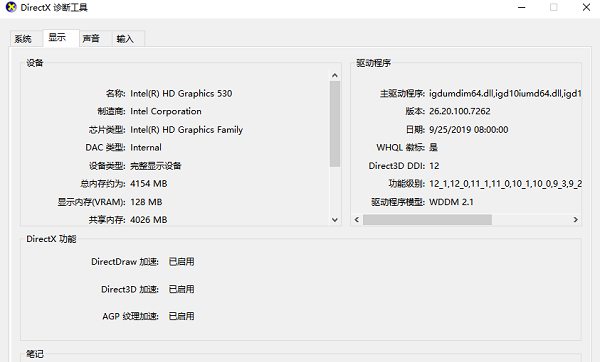Click driver date 9/25/2019 08:00:00

(x=469, y=130)
